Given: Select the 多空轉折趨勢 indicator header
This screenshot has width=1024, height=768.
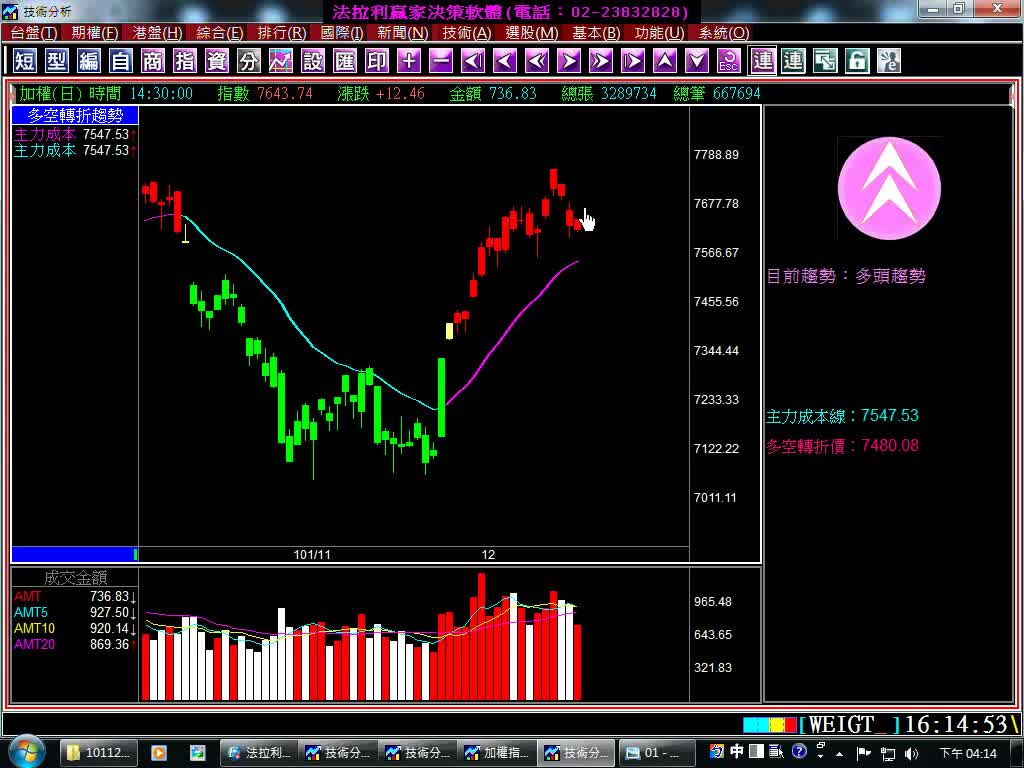Looking at the screenshot, I should [x=75, y=116].
